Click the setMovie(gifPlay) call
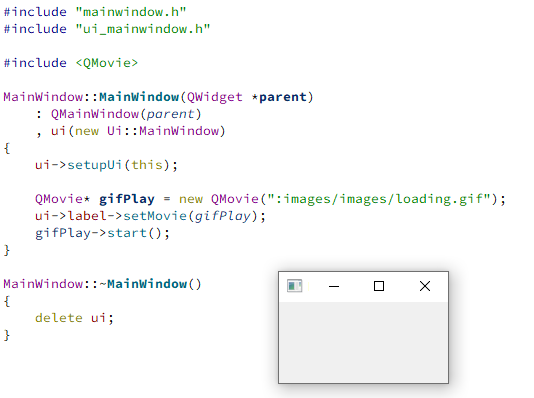Viewport: 534px width, 398px height. (190, 216)
